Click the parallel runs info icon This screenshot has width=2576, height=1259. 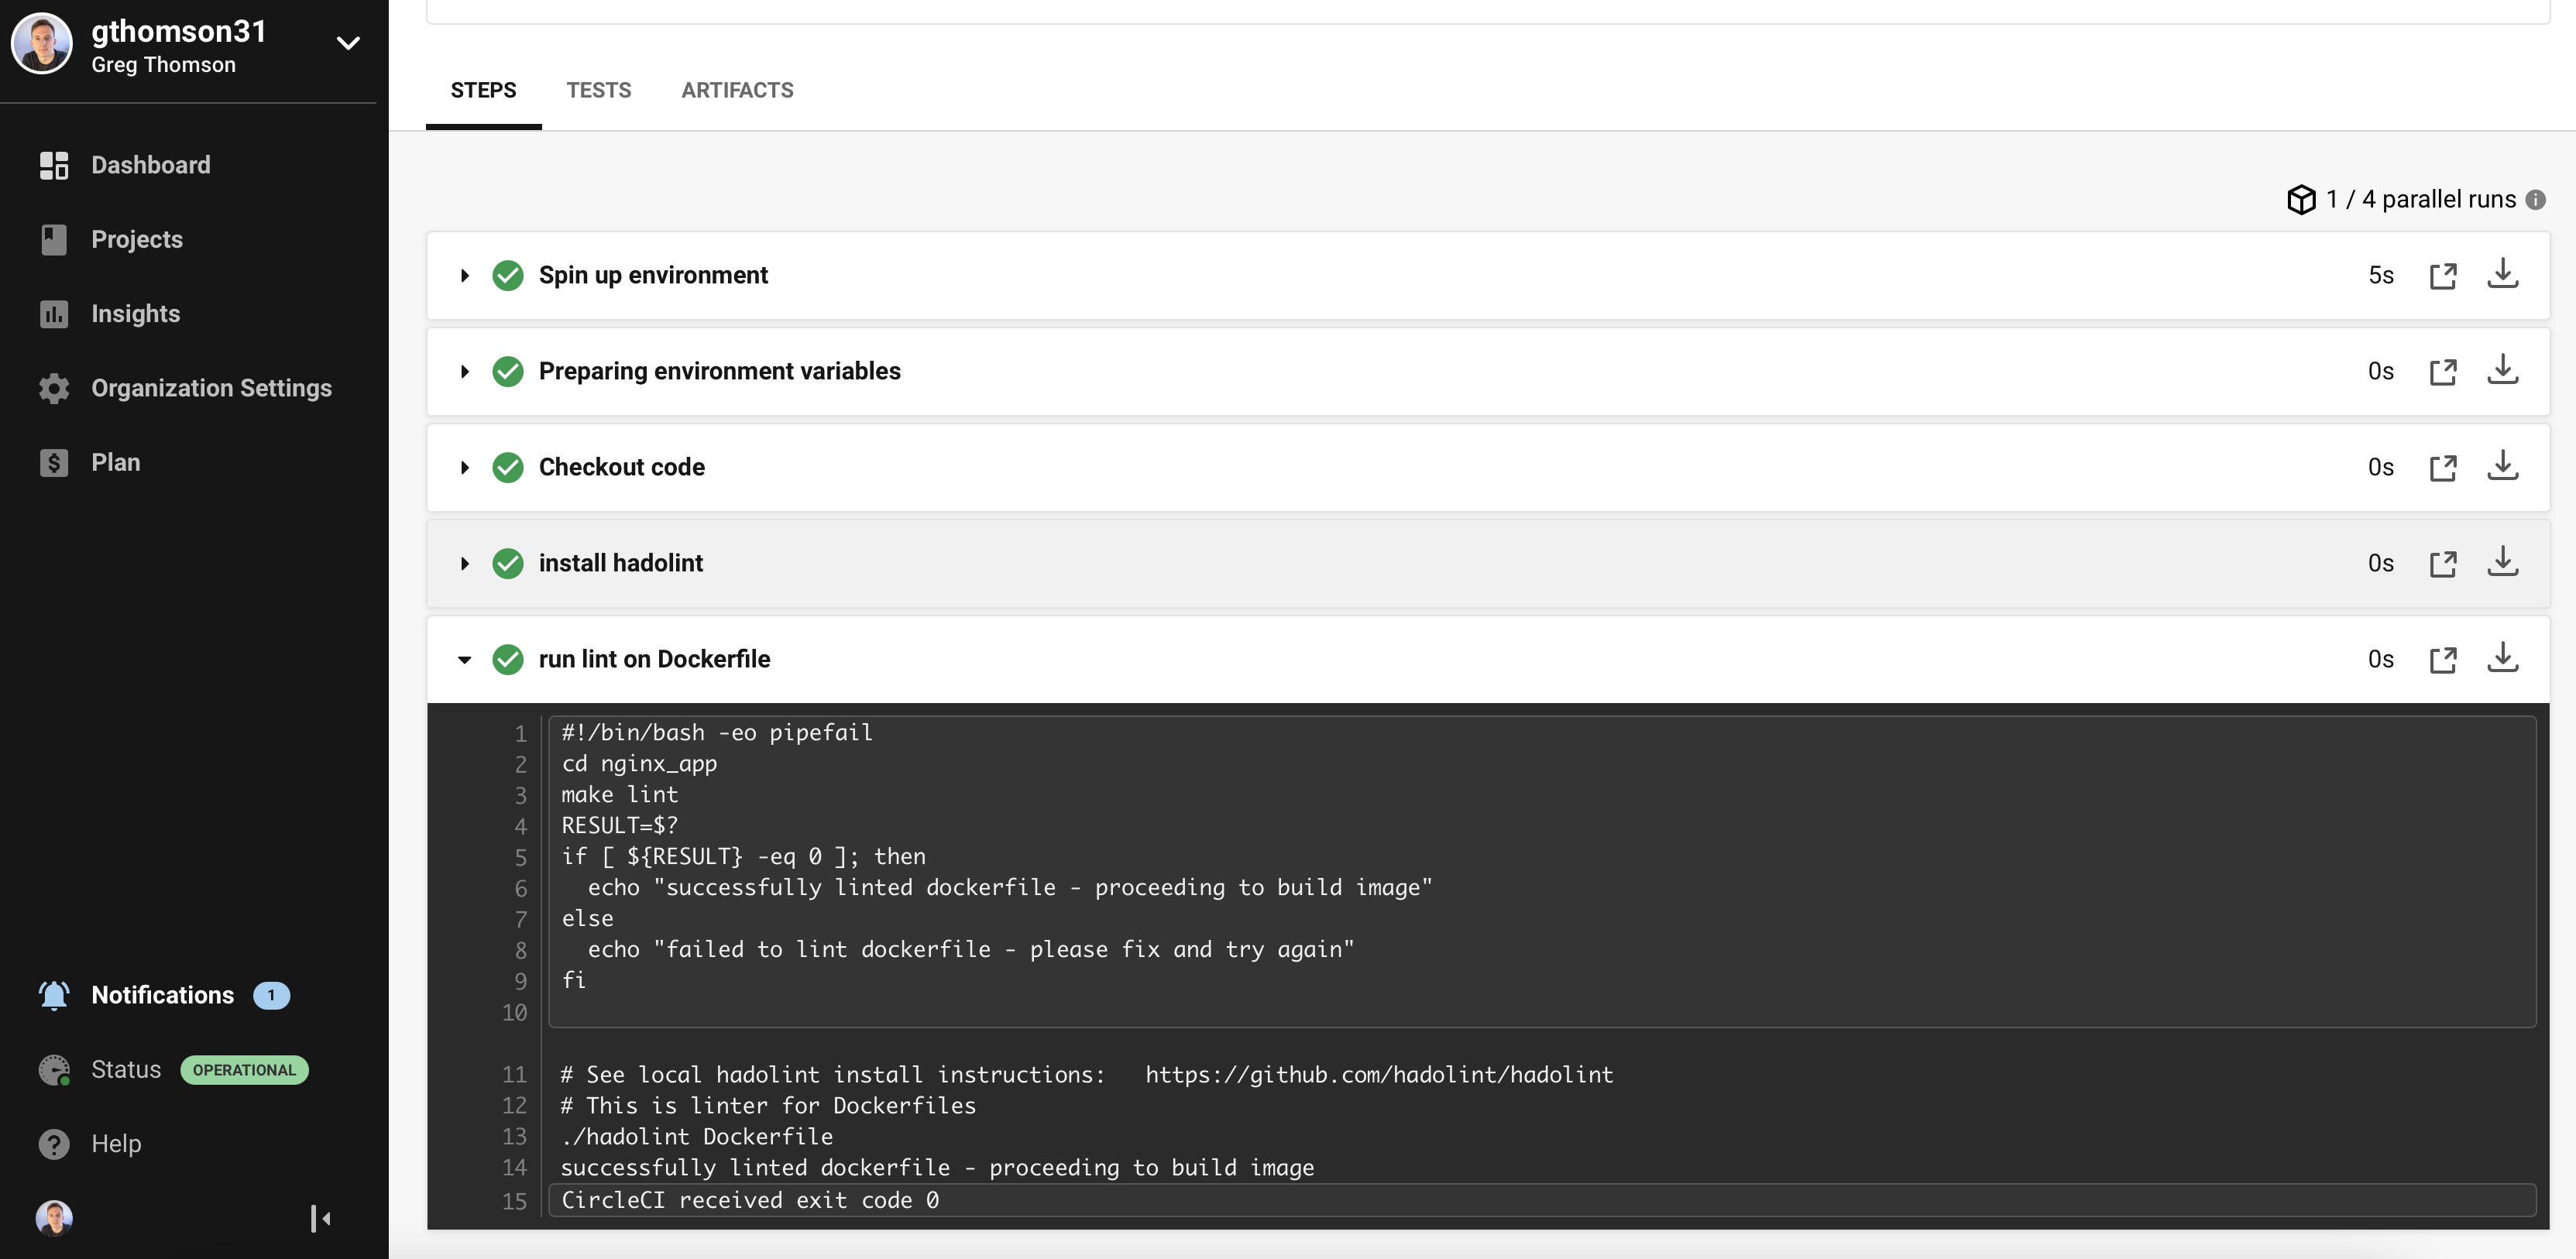click(2535, 200)
